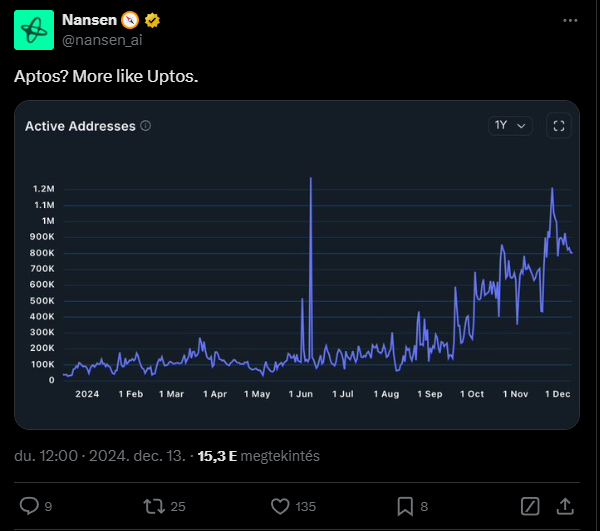
Task: Click the gold verified badge
Action: [153, 20]
